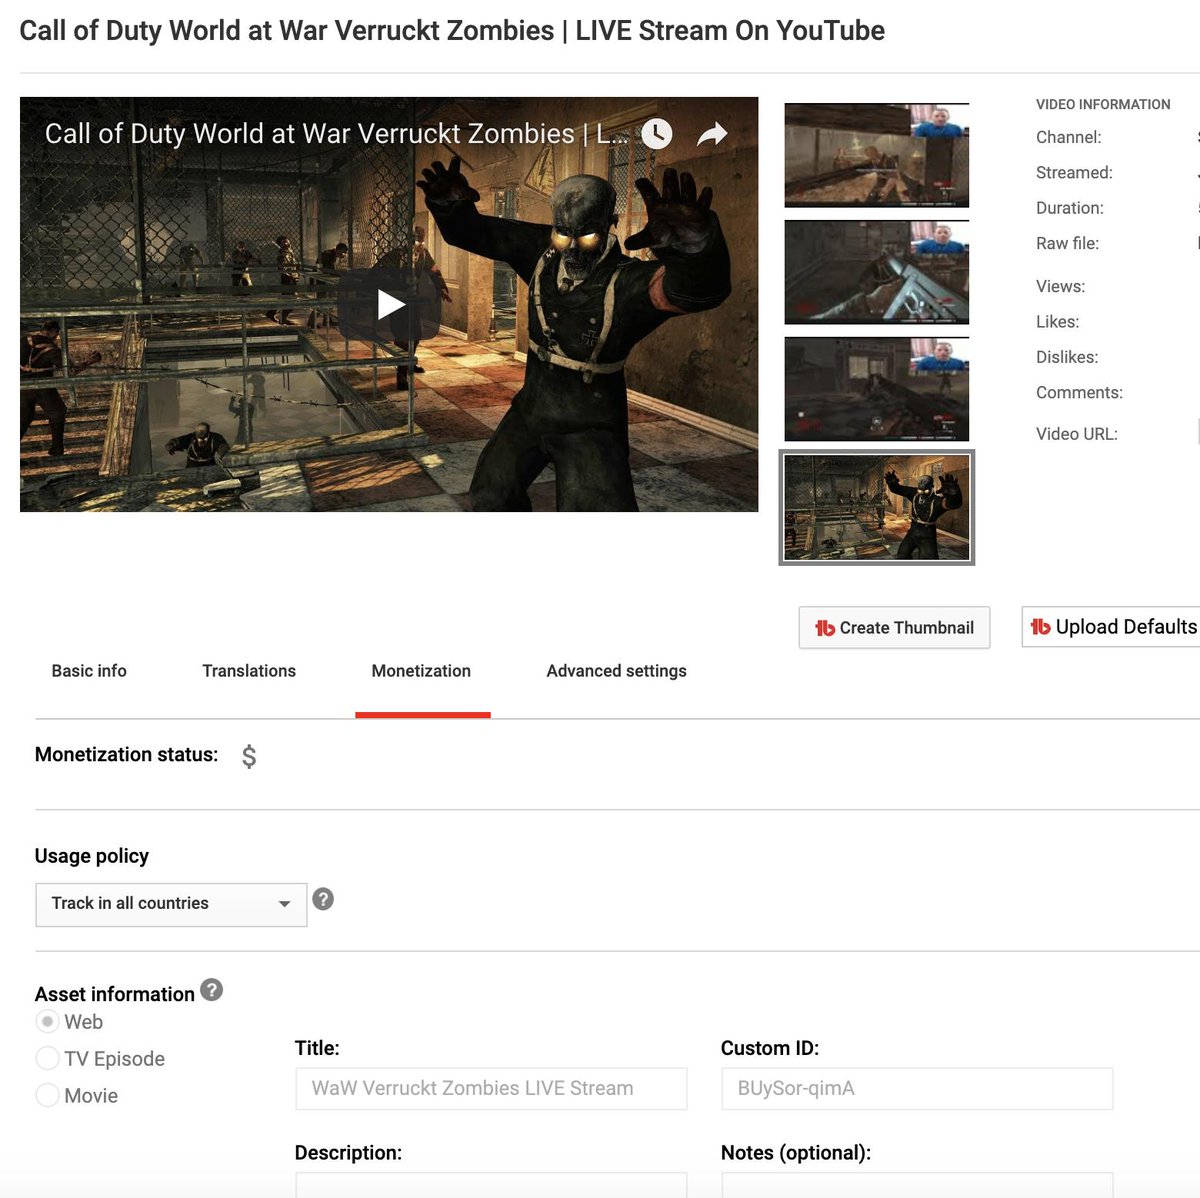
Task: Click TubeBuddy icon on Create Thumbnail
Action: point(825,628)
